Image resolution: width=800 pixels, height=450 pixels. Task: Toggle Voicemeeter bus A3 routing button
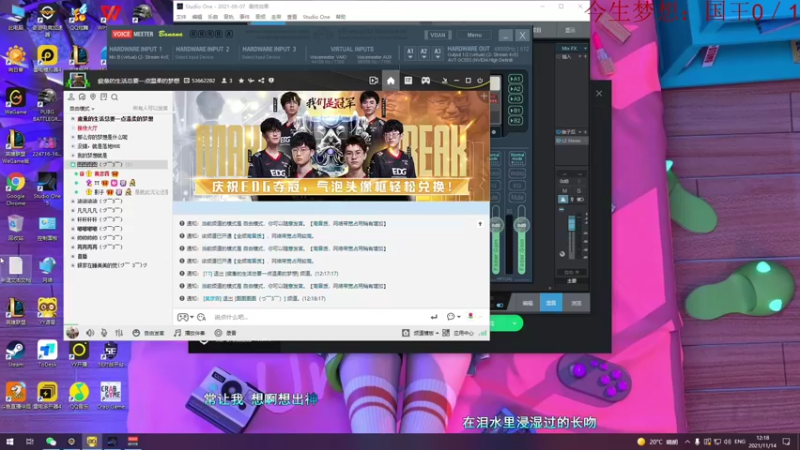pyautogui.click(x=515, y=98)
